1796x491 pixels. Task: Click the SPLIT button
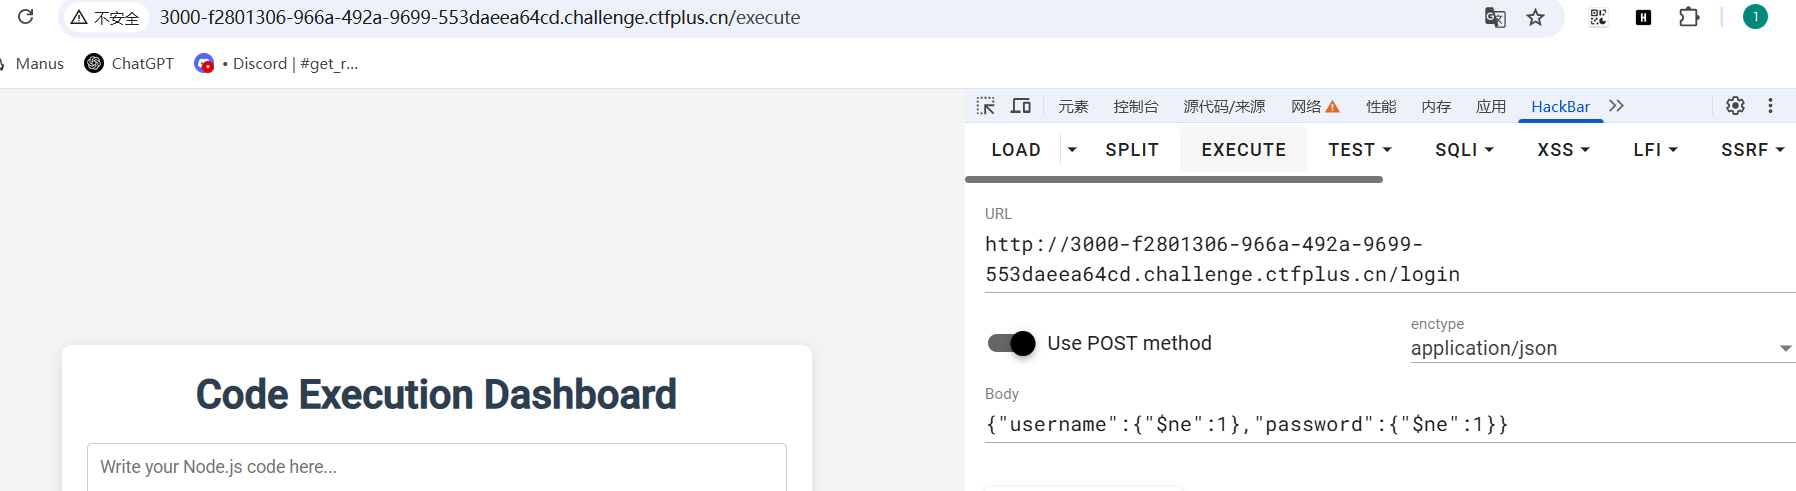pyautogui.click(x=1132, y=150)
